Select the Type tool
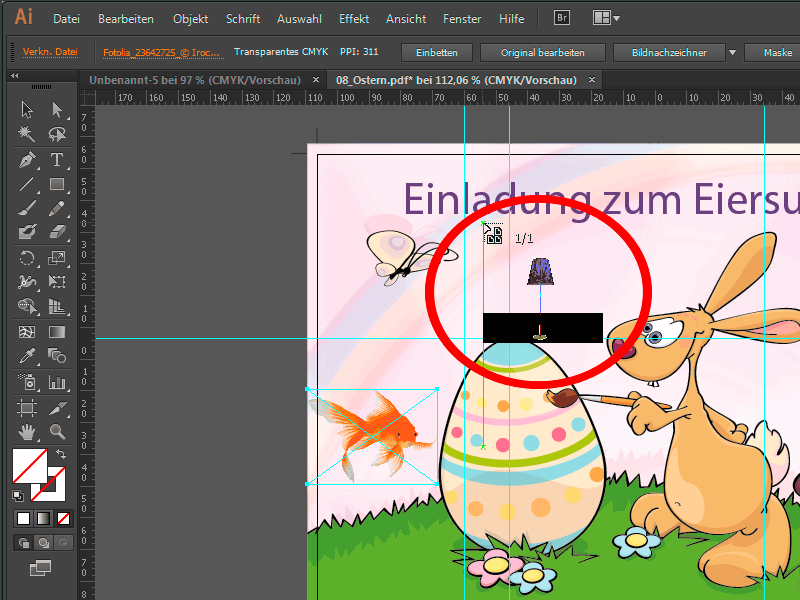The image size is (800, 600). coord(57,160)
